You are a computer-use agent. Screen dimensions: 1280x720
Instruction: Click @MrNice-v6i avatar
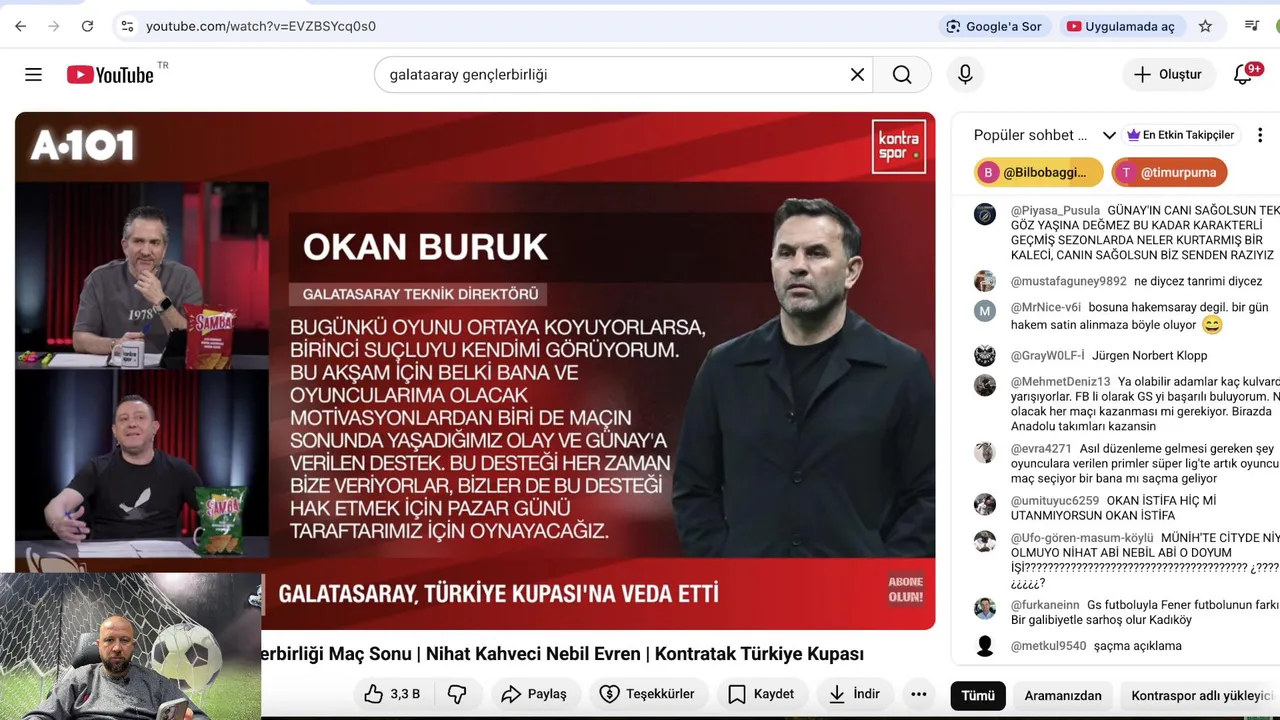coord(985,311)
